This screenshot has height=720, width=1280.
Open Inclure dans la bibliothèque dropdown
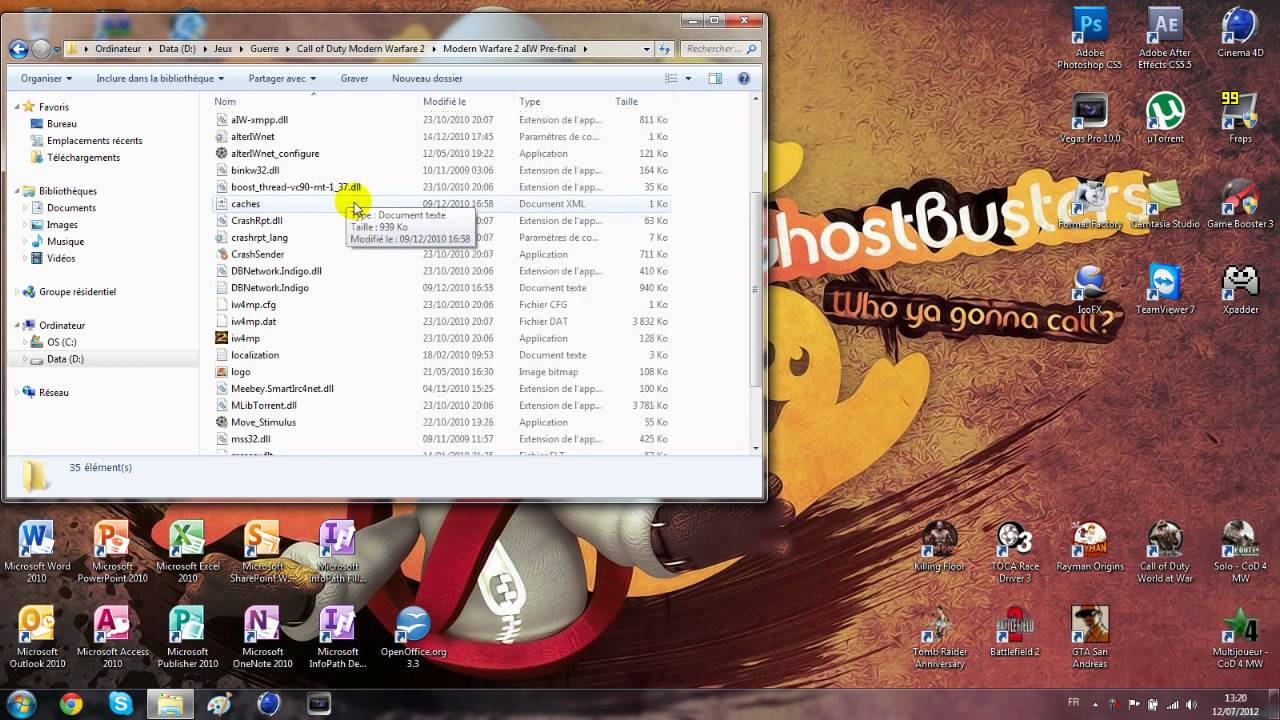160,78
